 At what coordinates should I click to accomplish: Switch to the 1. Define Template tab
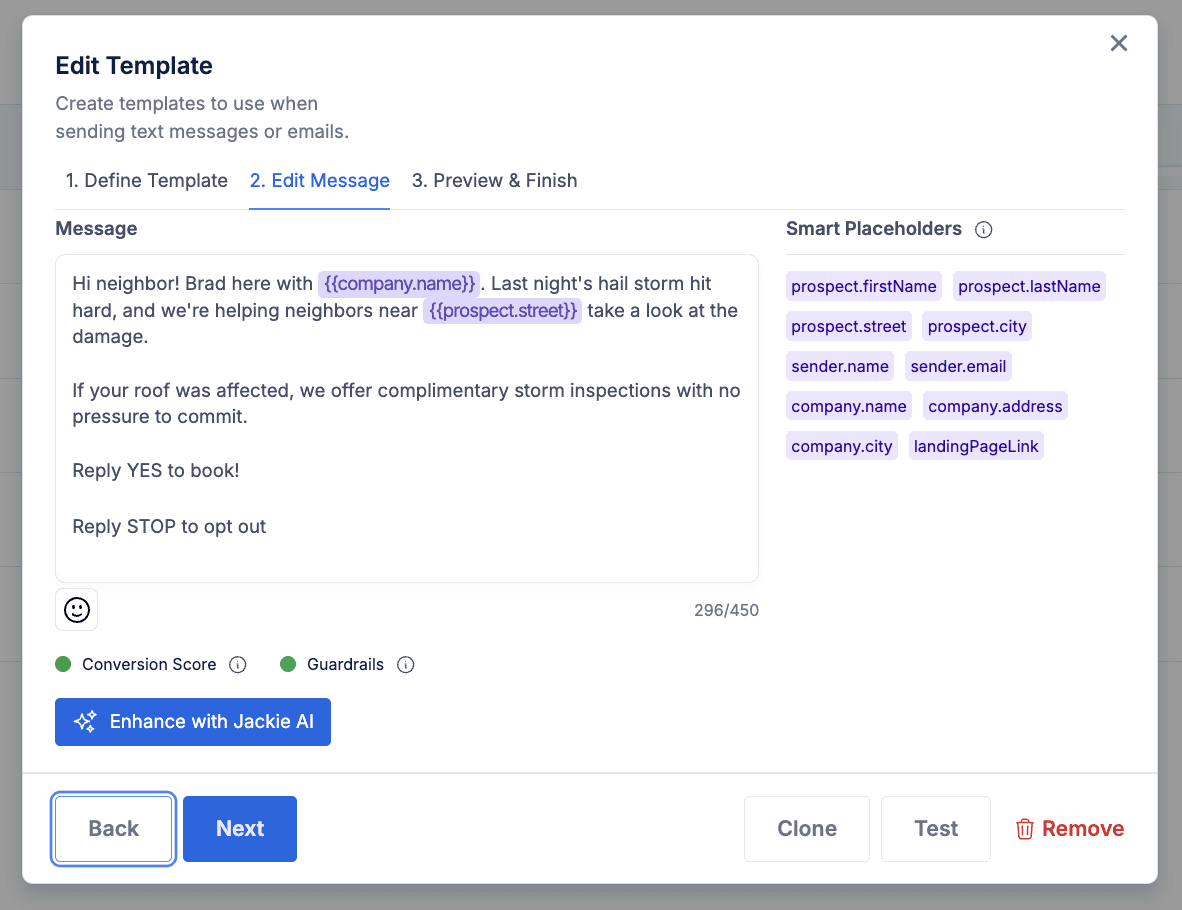(x=146, y=181)
